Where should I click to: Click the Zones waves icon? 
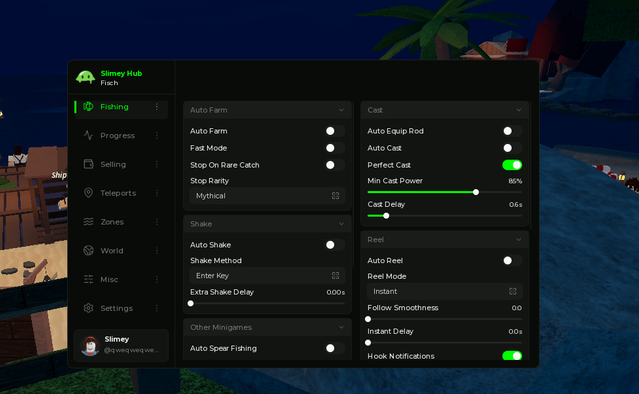click(88, 222)
